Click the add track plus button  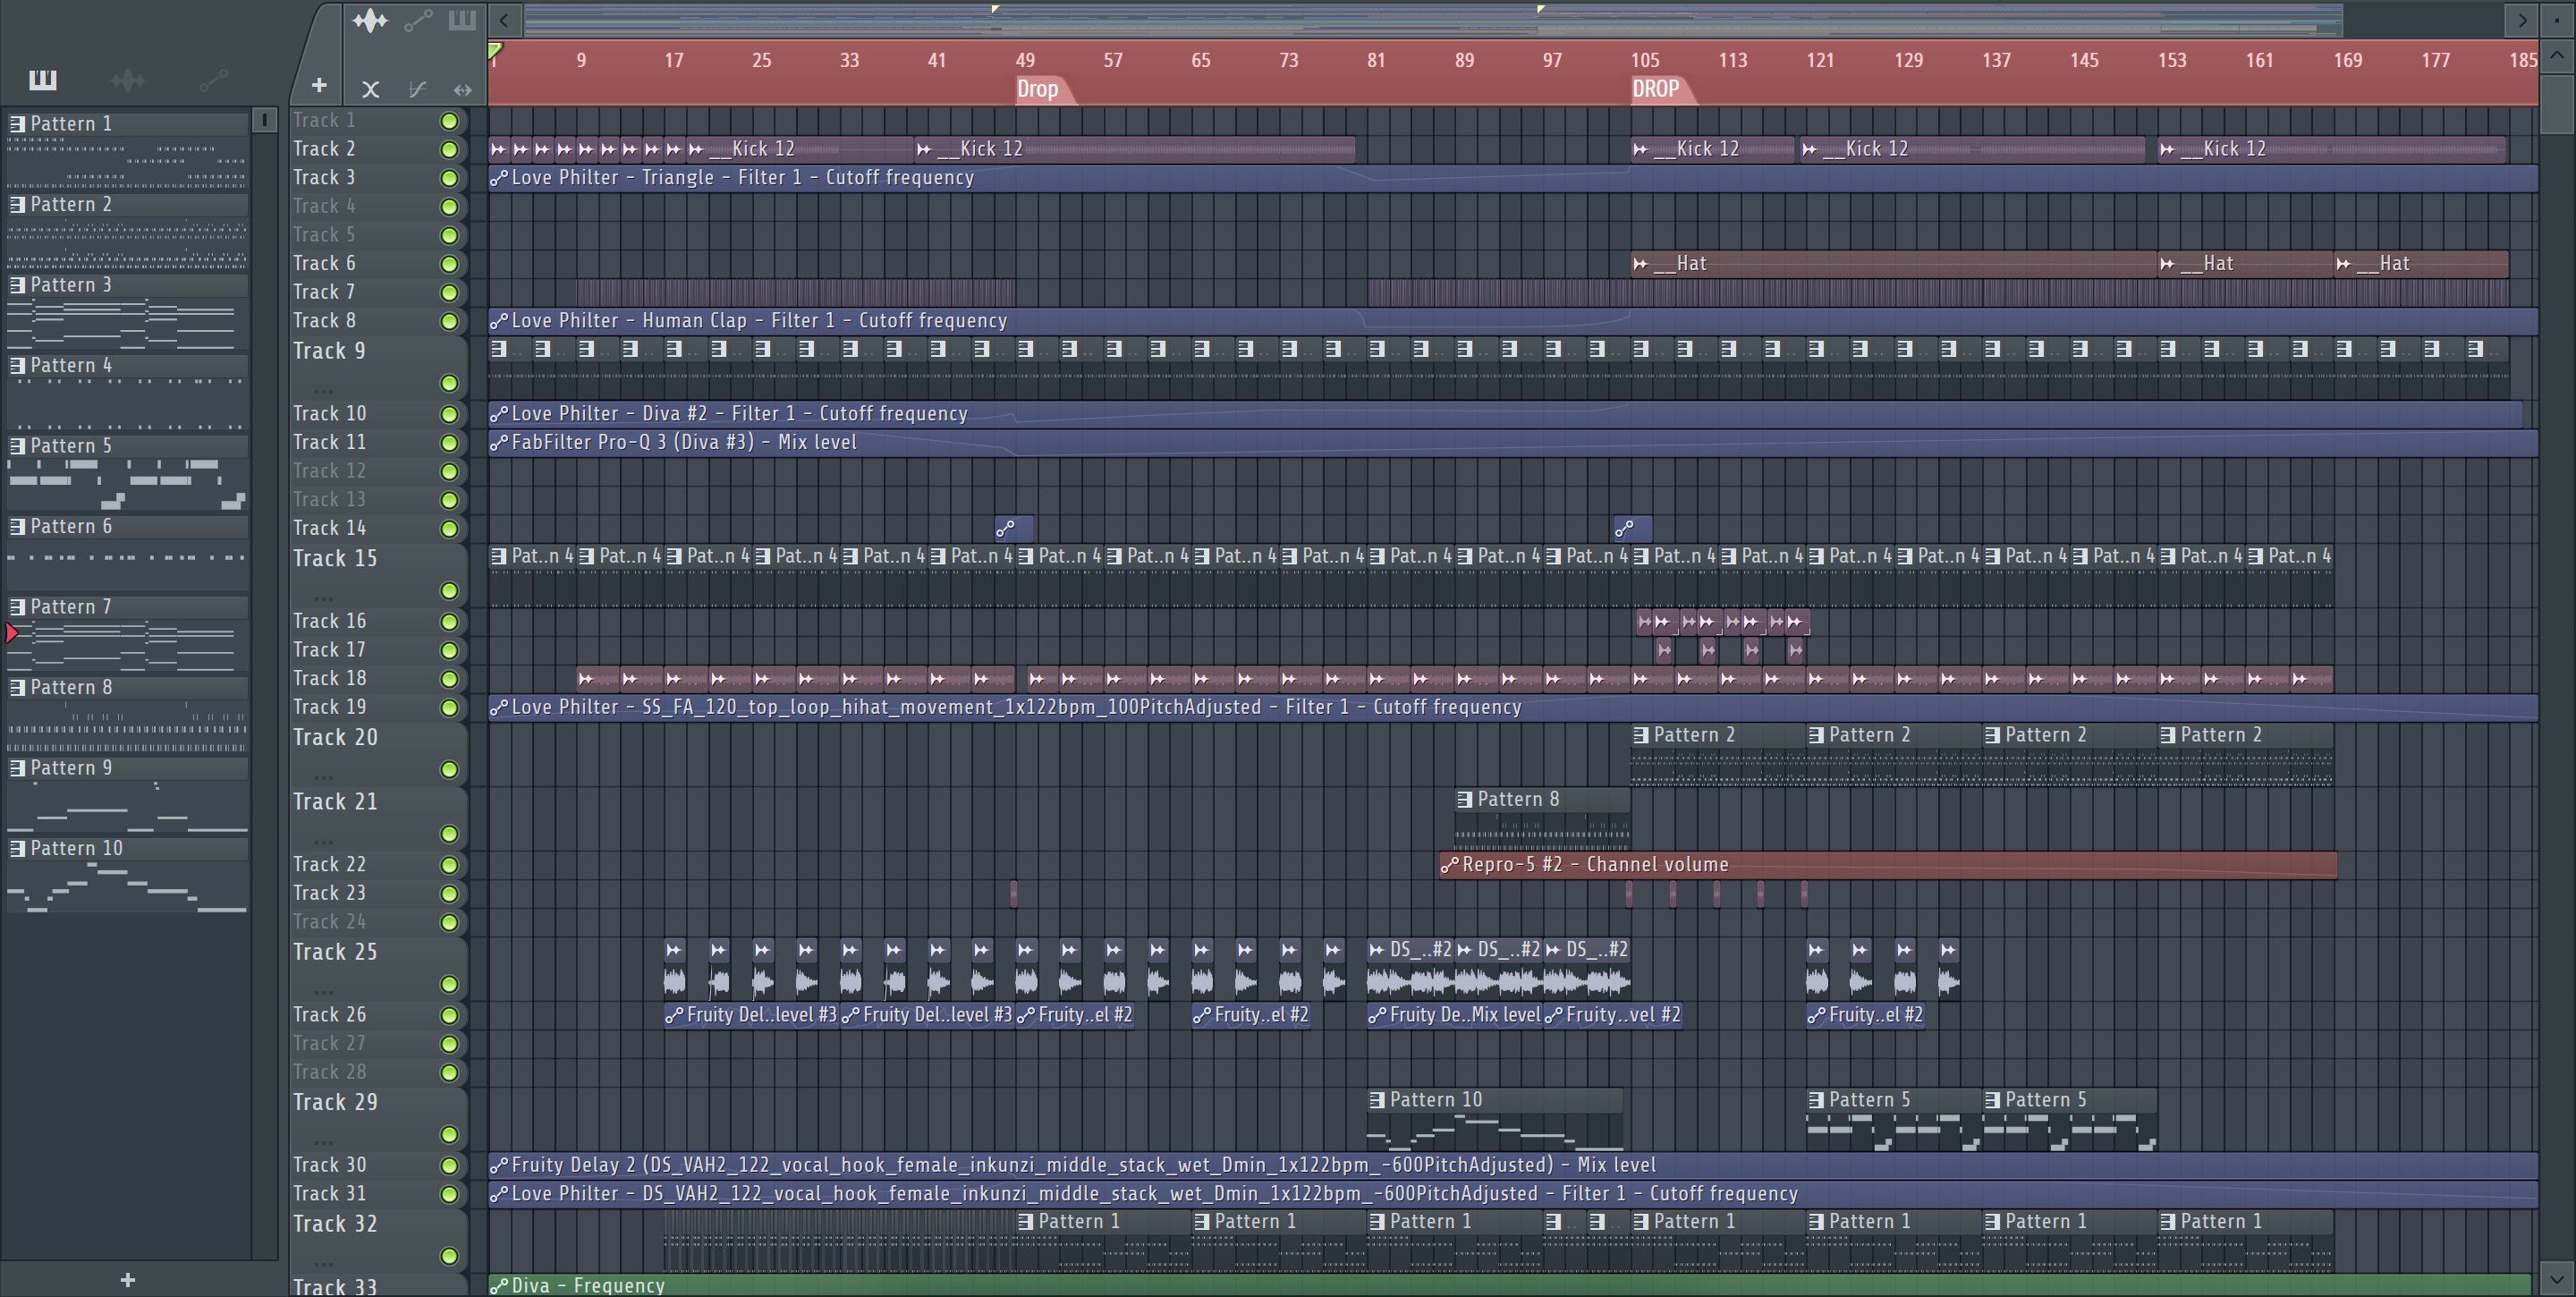point(319,86)
